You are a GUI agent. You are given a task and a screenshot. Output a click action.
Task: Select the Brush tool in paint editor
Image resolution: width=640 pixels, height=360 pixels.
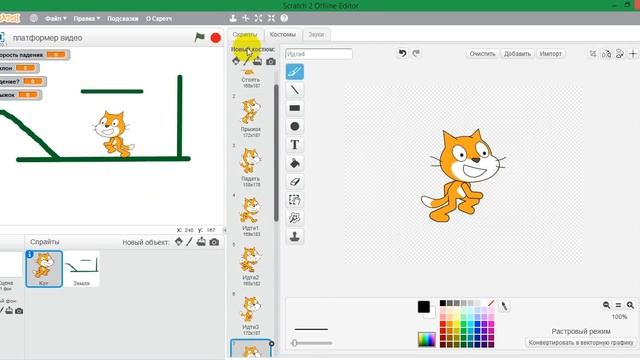tap(295, 71)
